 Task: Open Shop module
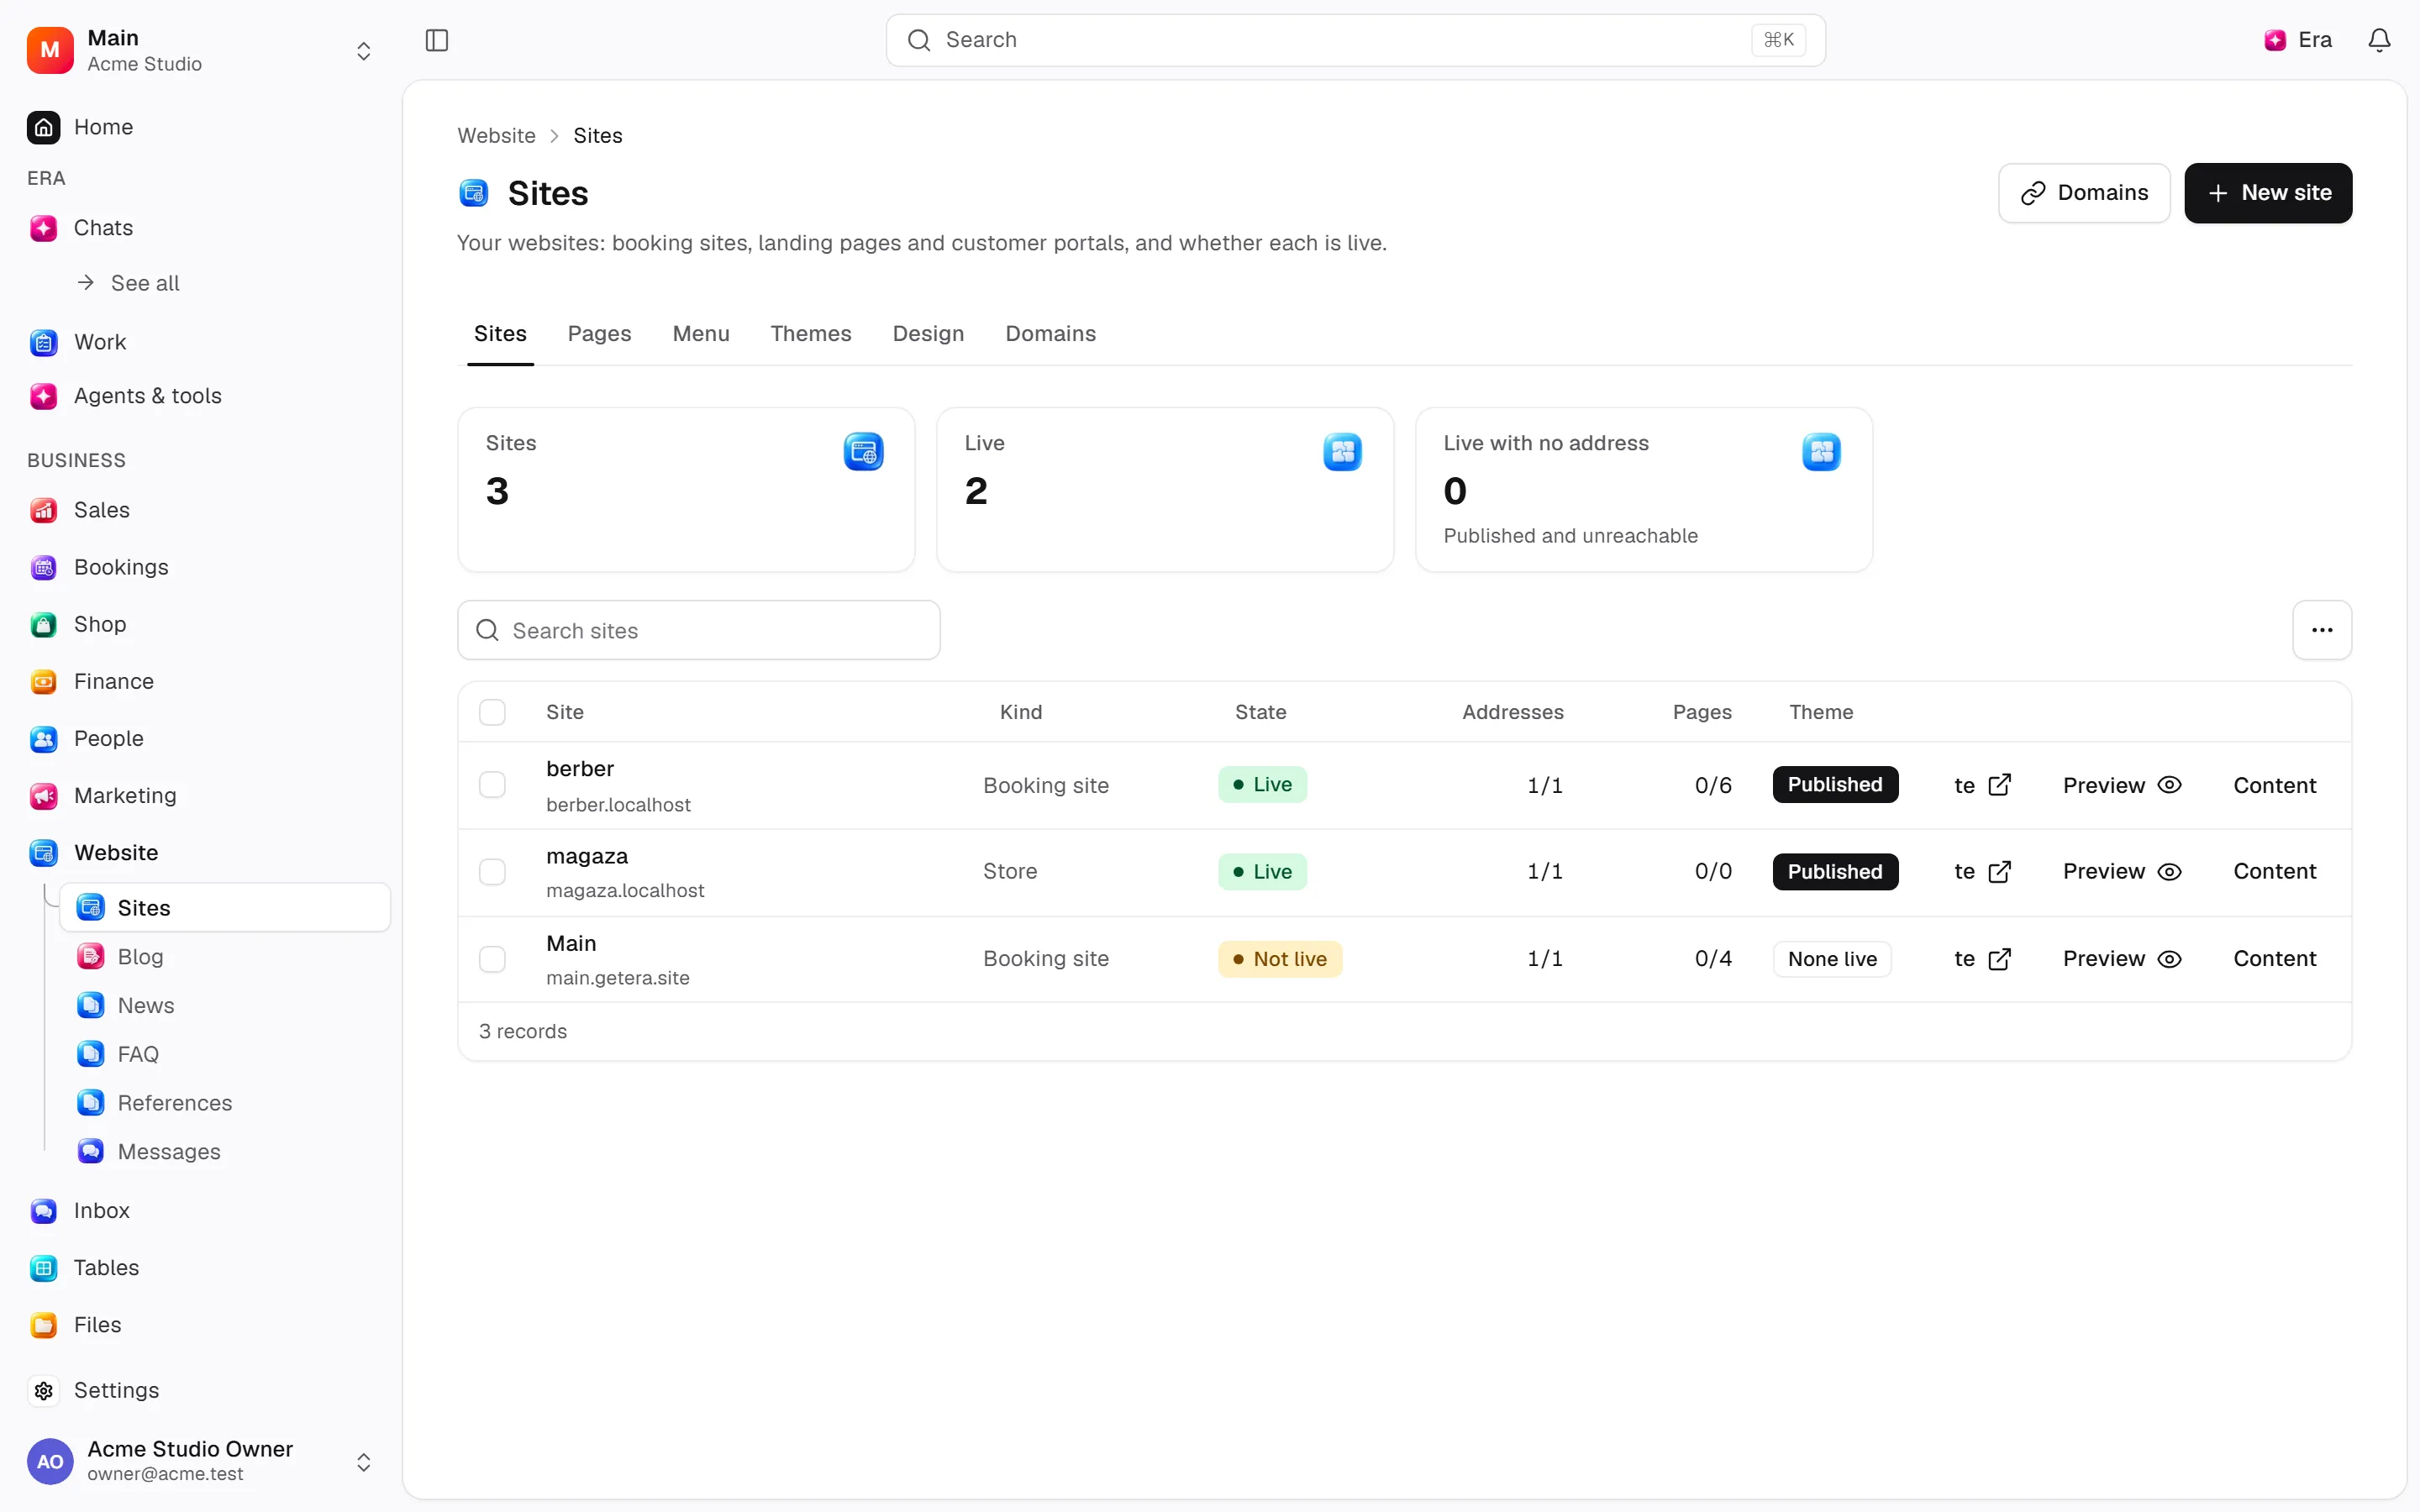[x=99, y=624]
